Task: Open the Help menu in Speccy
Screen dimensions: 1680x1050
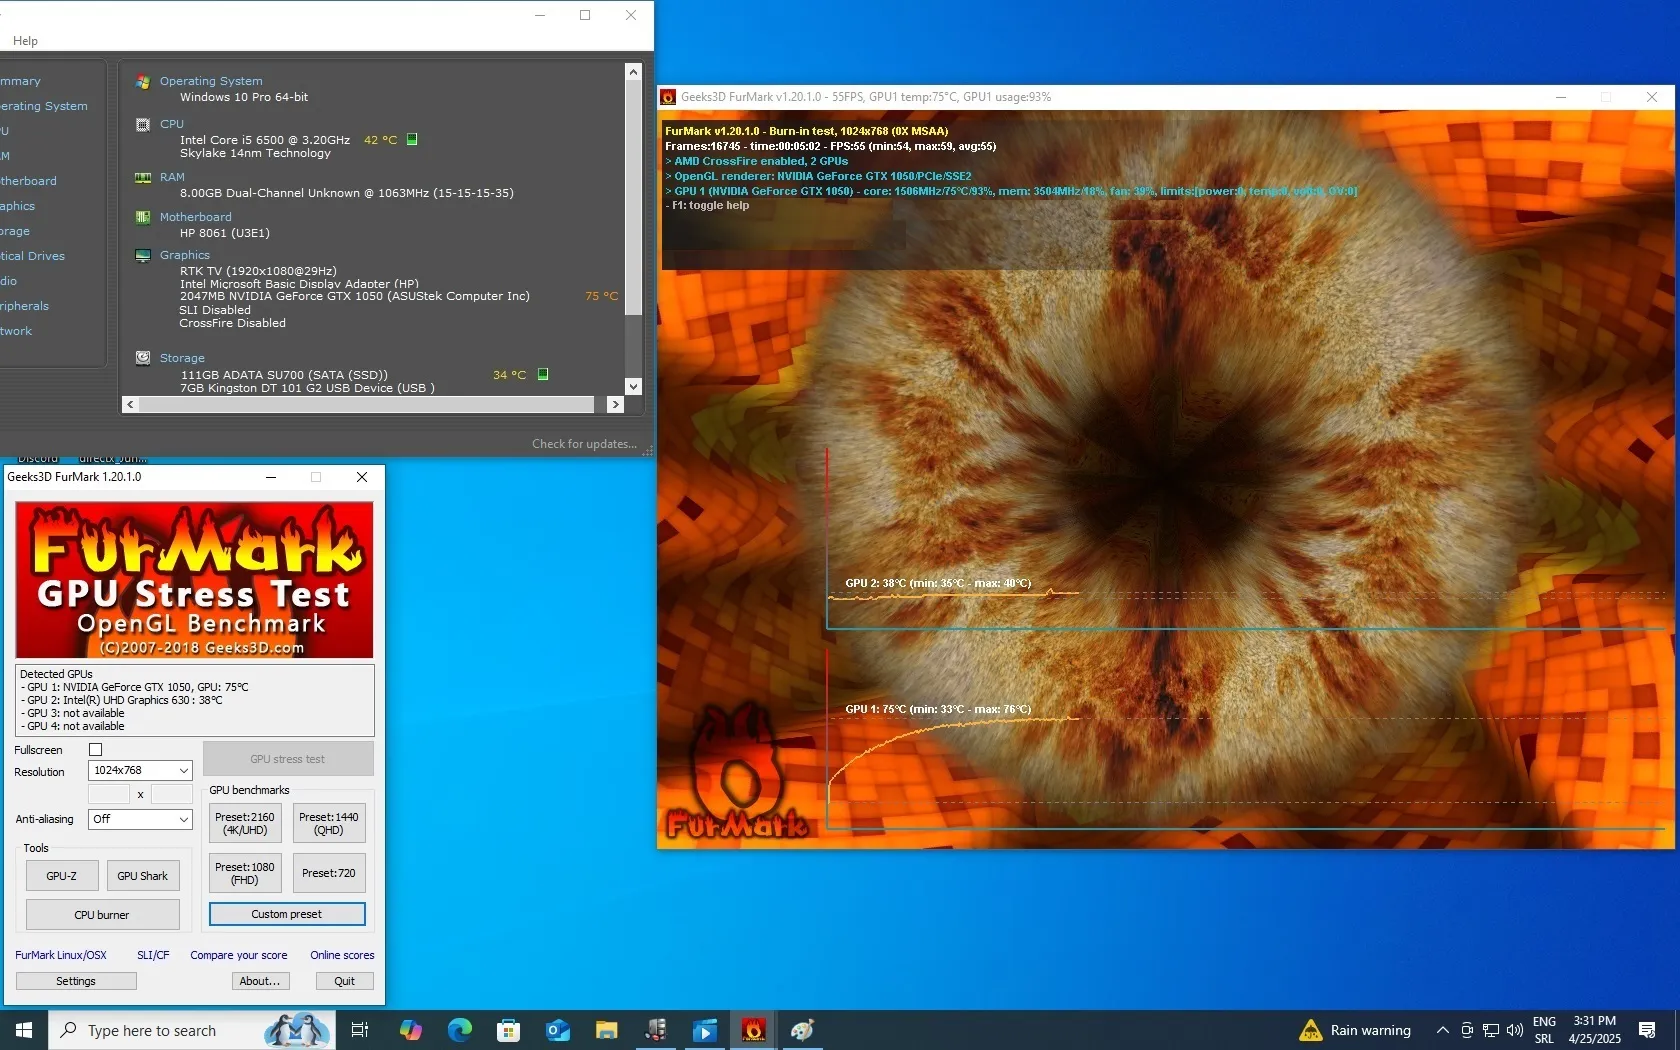Action: 25,41
